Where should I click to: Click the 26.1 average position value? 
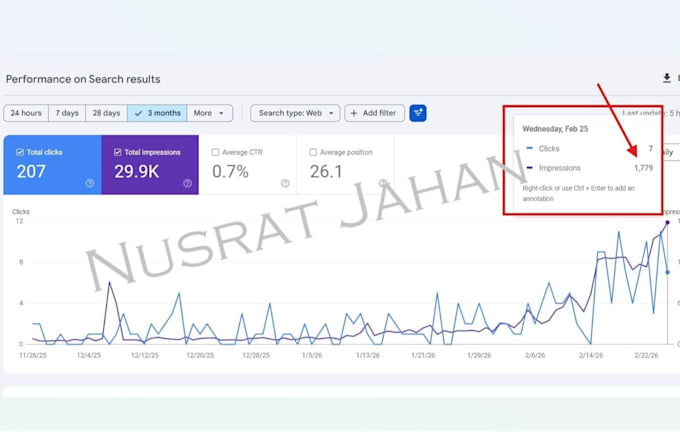[326, 172]
